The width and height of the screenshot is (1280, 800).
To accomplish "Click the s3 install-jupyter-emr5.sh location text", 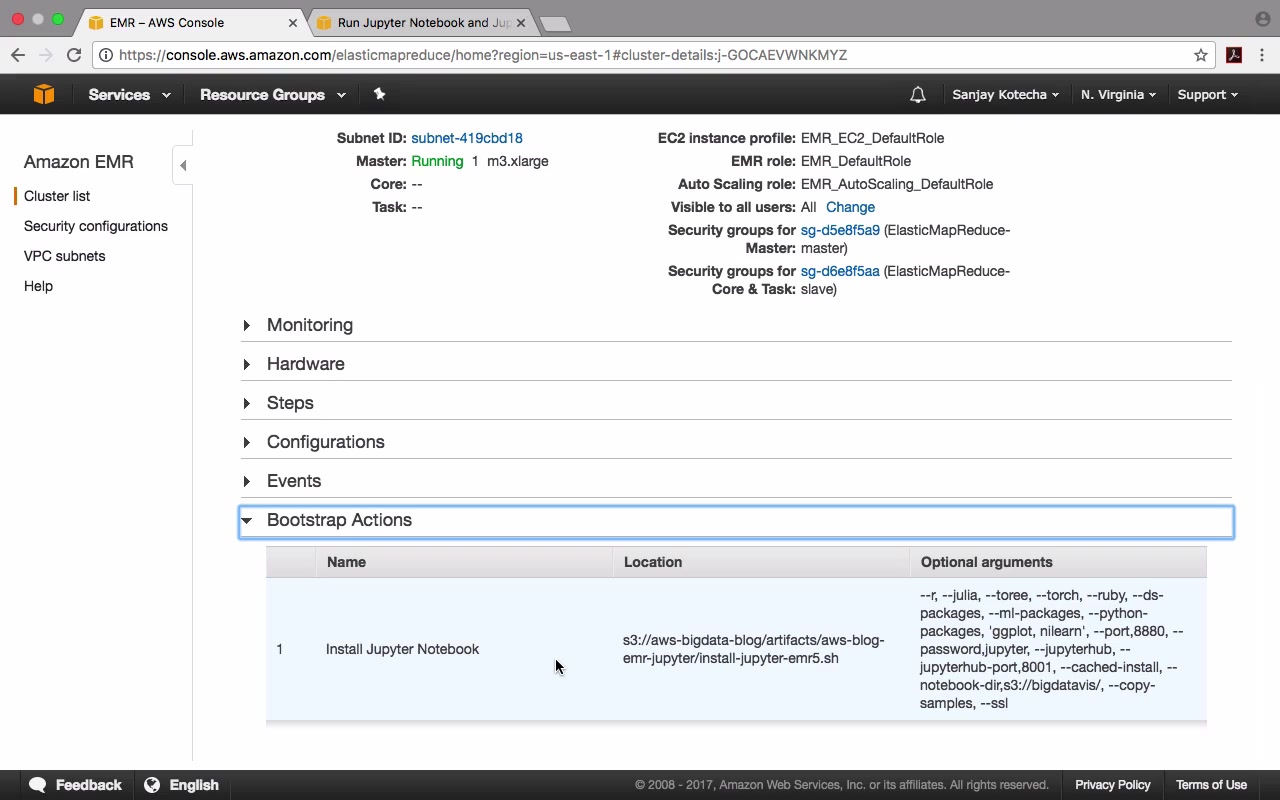I will pyautogui.click(x=754, y=649).
